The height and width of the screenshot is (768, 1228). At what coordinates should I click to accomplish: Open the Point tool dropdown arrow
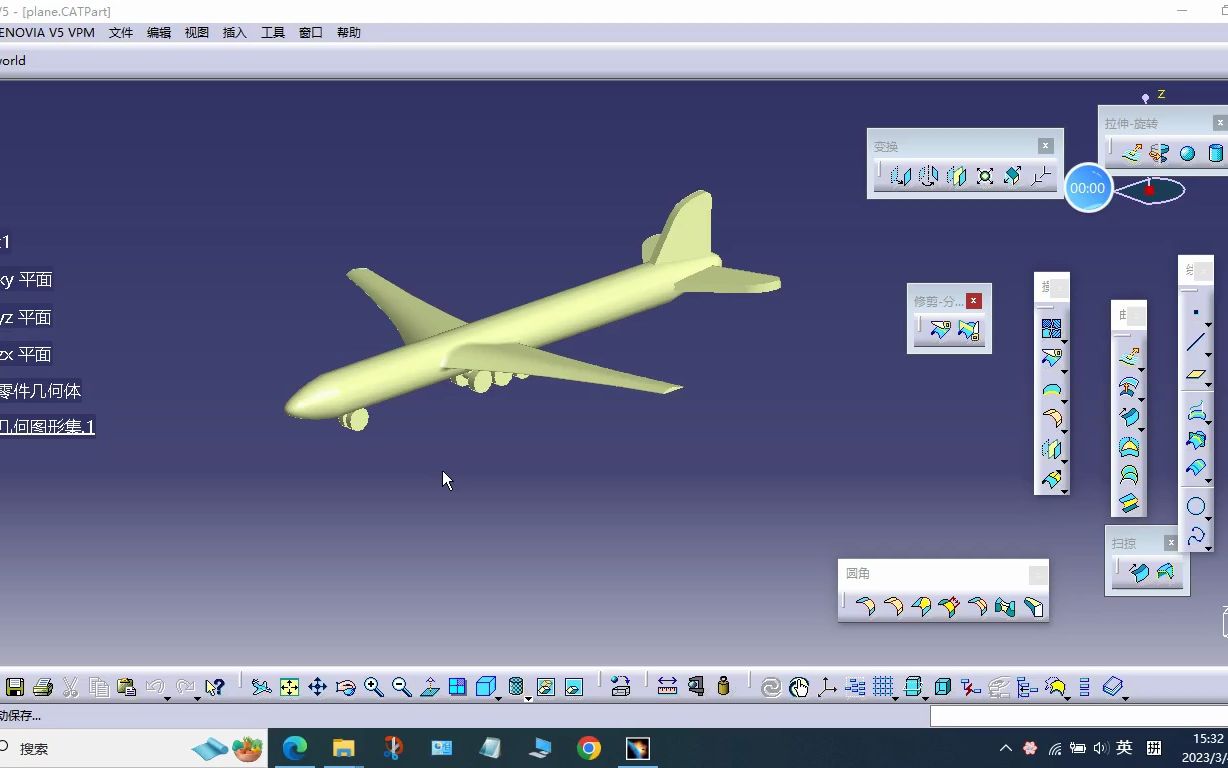1208,324
